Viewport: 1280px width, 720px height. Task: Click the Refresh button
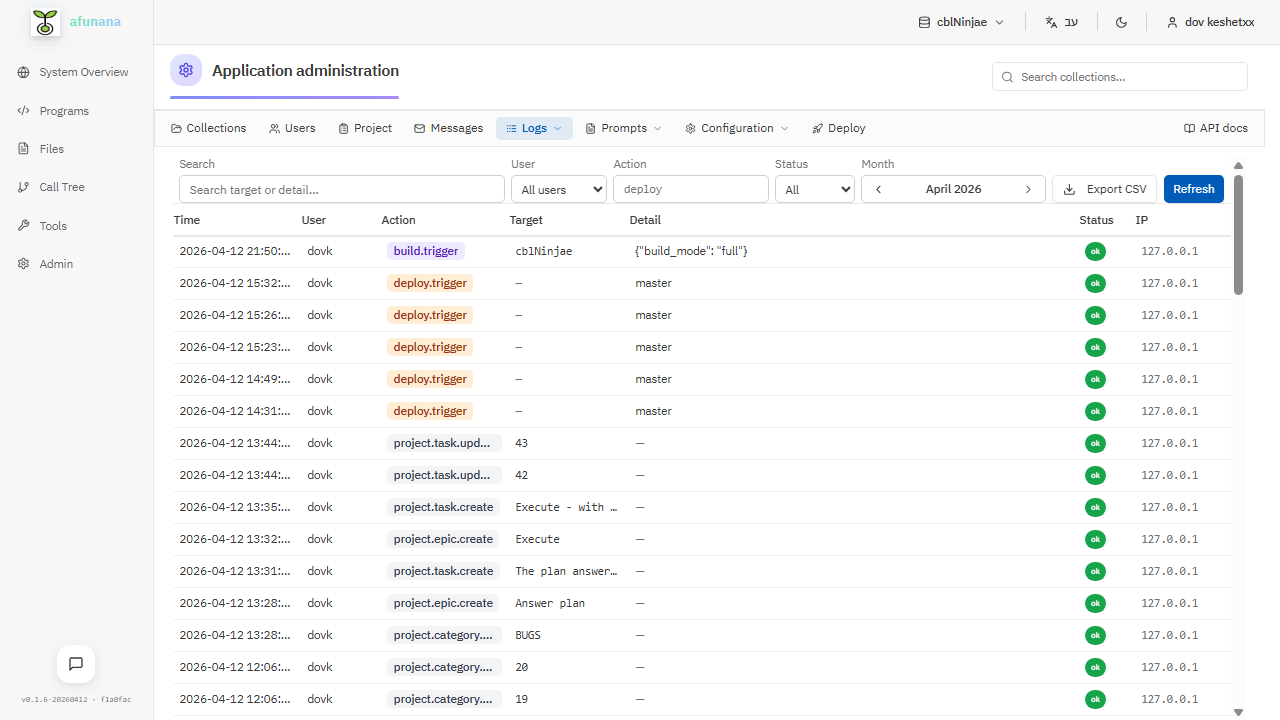click(1193, 189)
